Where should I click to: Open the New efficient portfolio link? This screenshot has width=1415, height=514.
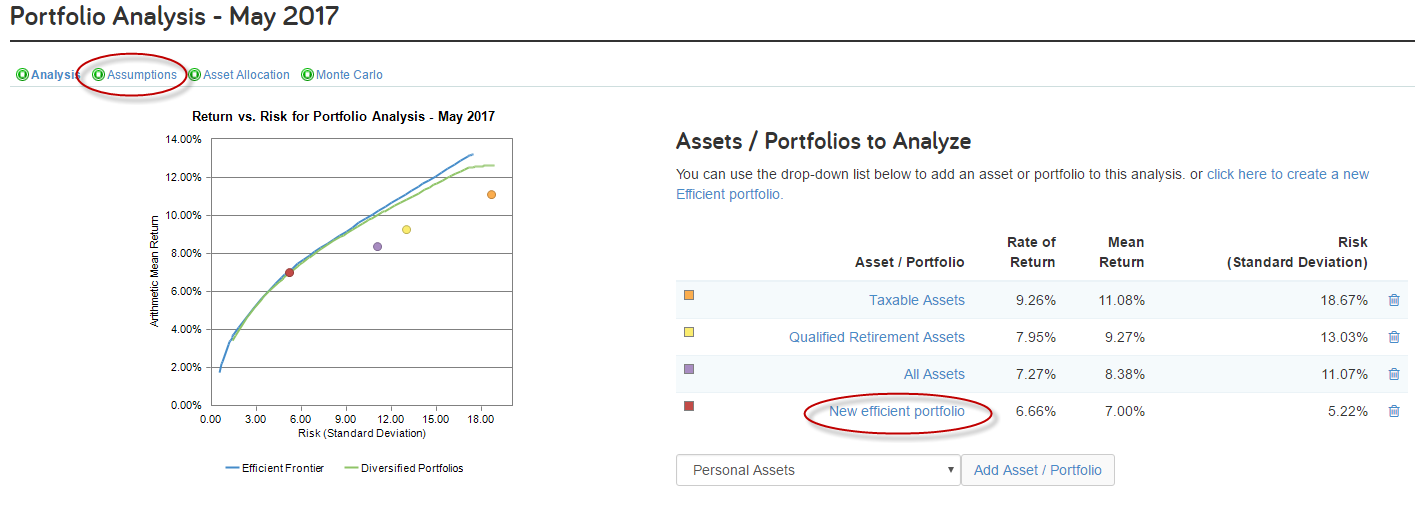(x=897, y=411)
